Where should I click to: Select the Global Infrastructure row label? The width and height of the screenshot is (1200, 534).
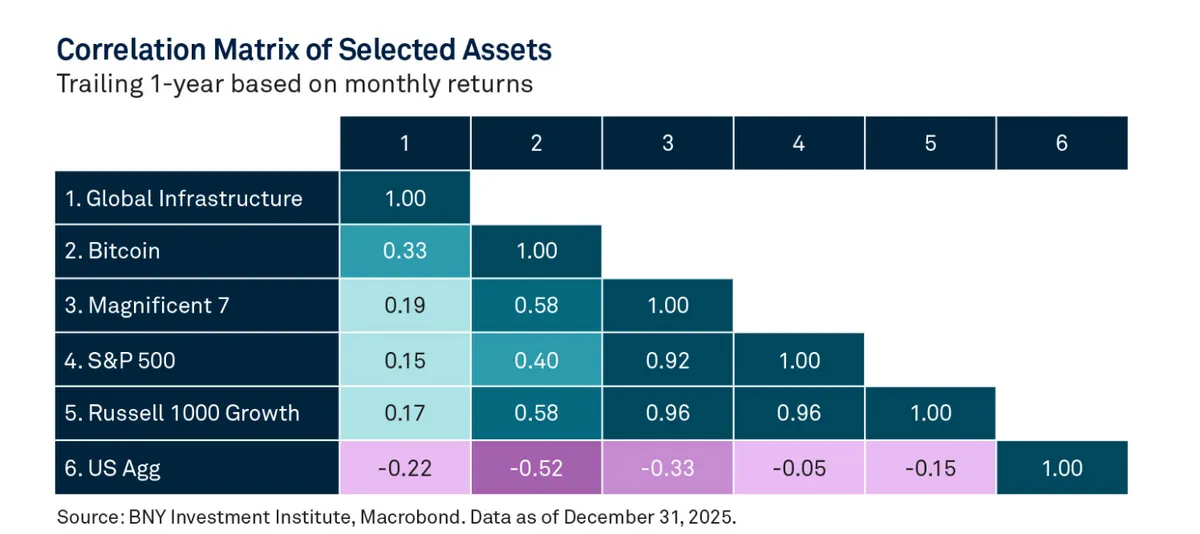coord(184,198)
